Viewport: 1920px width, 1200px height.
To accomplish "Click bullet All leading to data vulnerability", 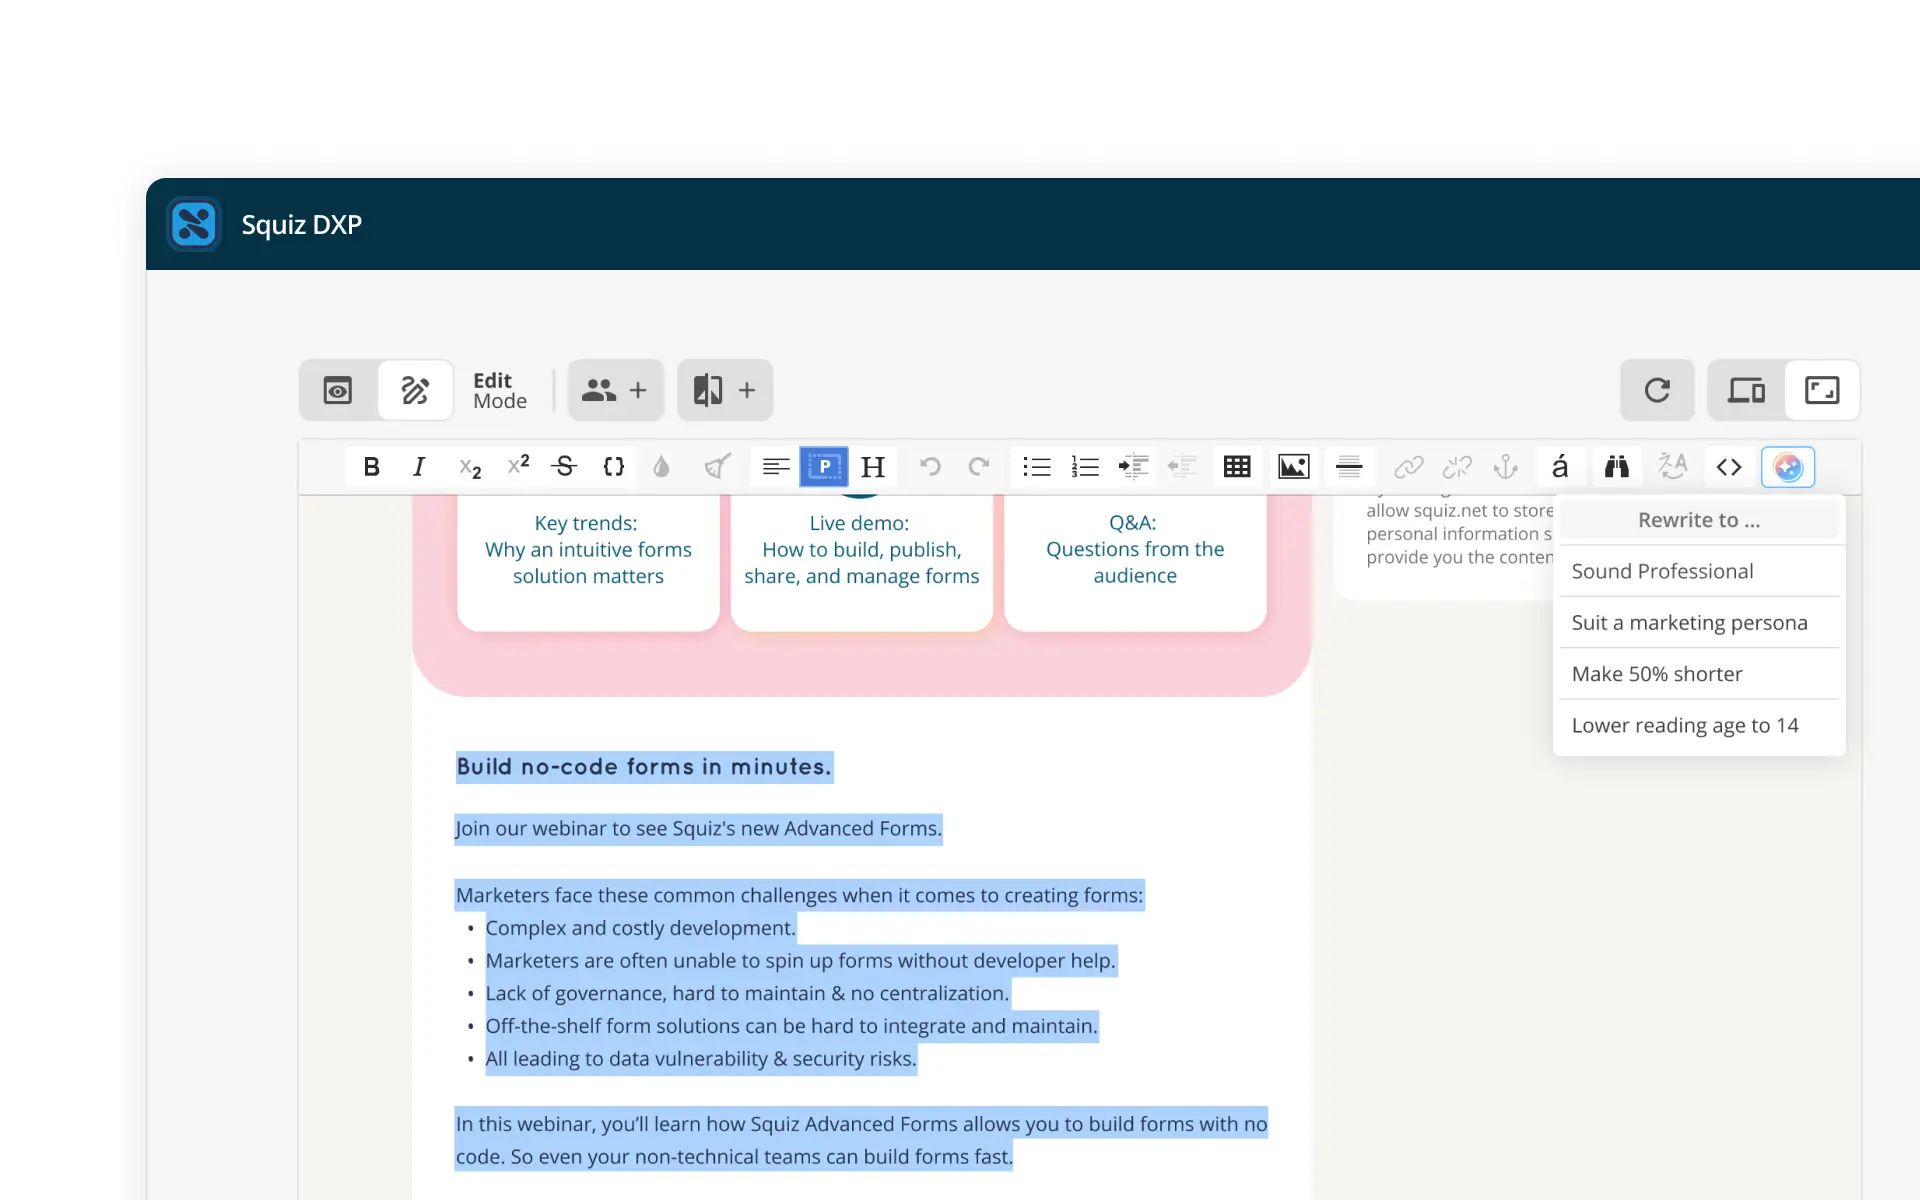I will coord(700,1059).
